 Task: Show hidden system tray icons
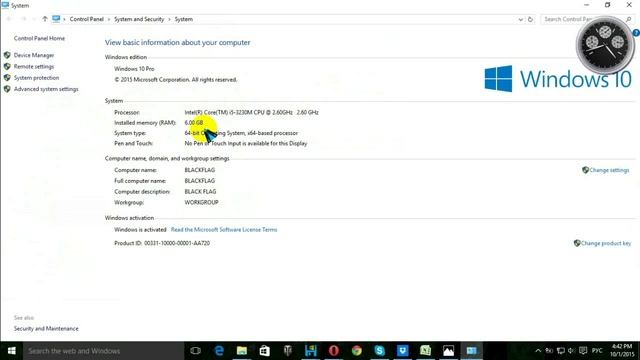(x=538, y=351)
